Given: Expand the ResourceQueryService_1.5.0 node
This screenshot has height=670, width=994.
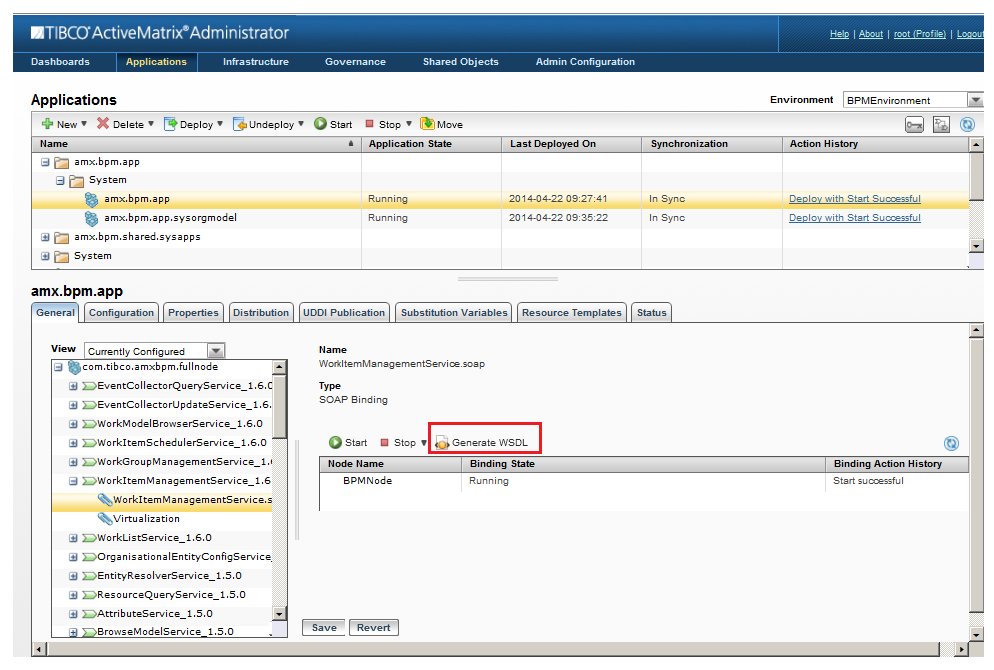Looking at the screenshot, I should click(73, 595).
